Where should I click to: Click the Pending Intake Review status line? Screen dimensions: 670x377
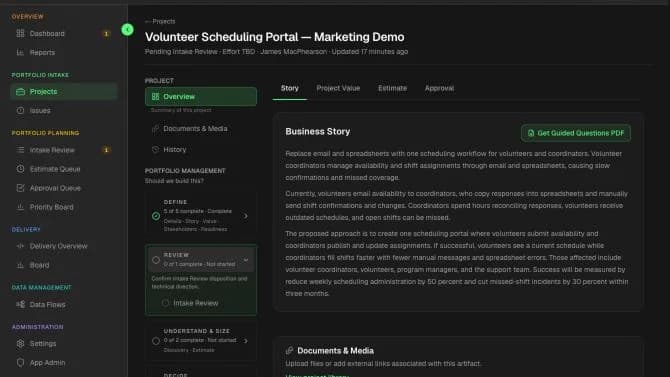point(276,51)
